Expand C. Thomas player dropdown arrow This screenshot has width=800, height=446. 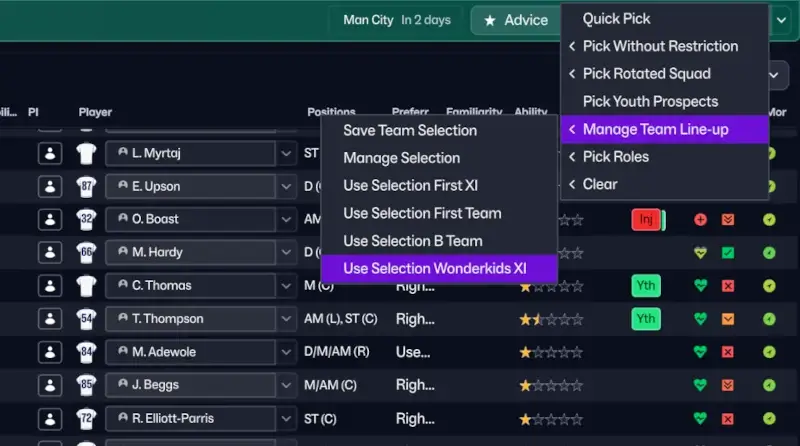286,286
